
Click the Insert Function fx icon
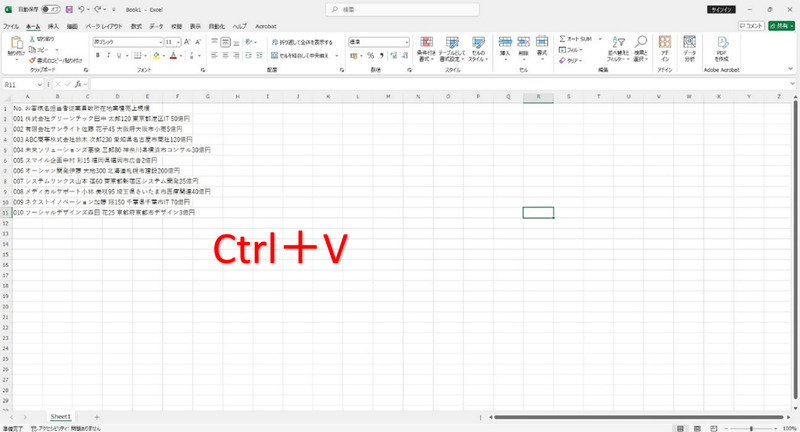(78, 84)
